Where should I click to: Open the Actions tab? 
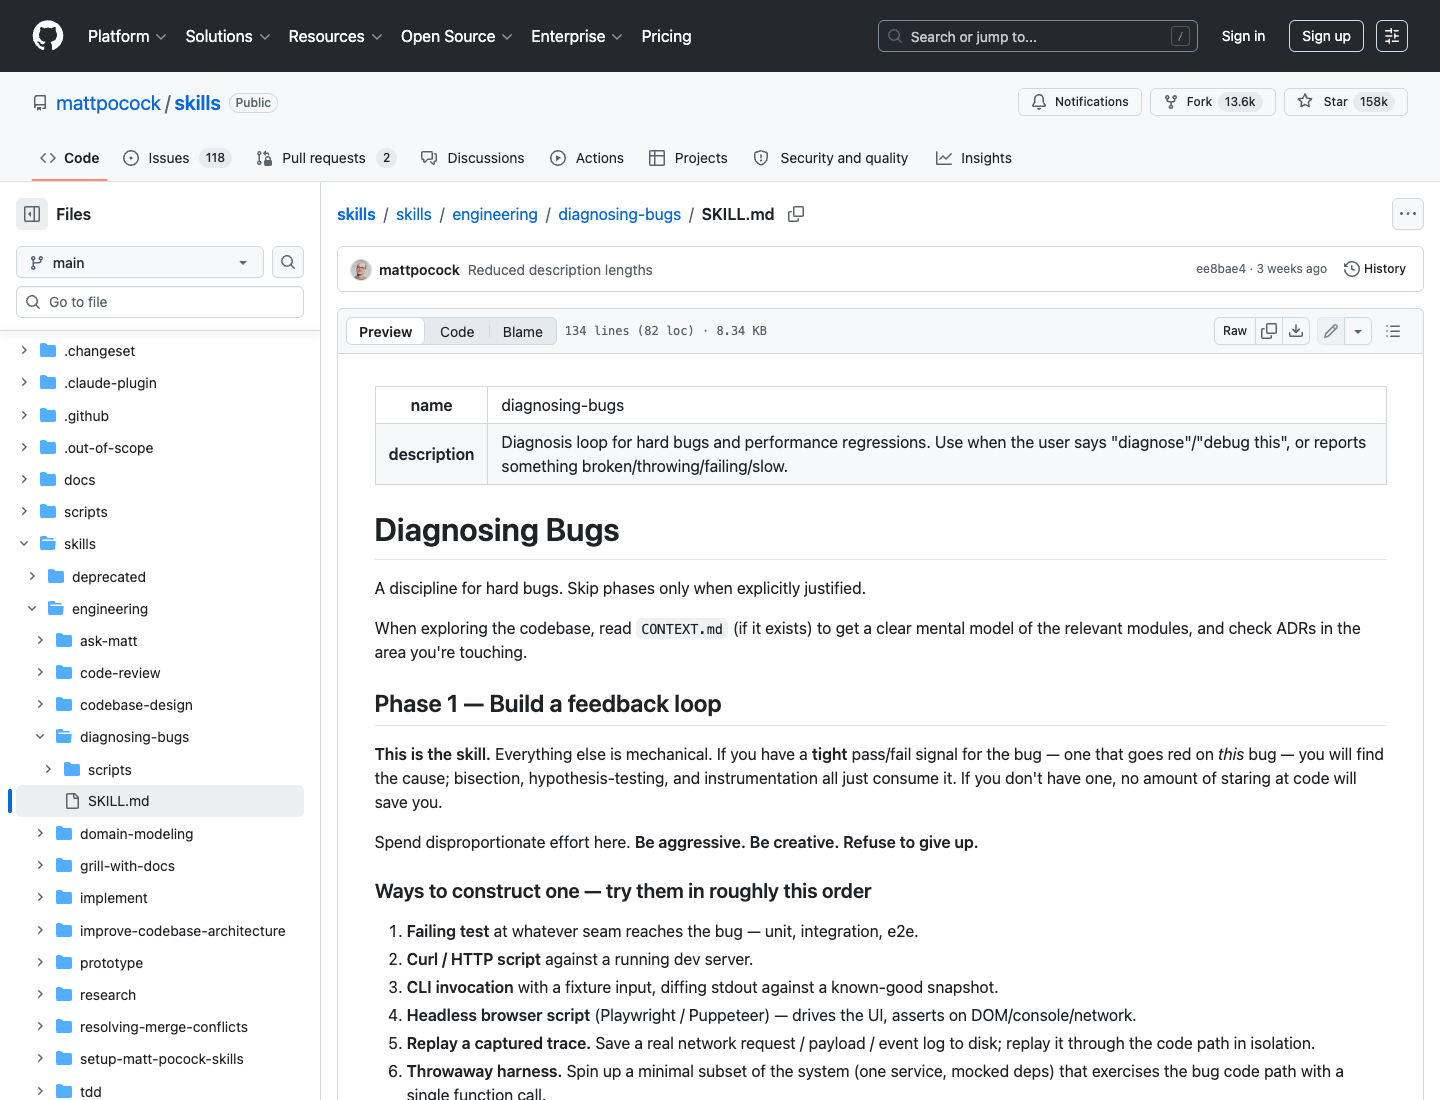tap(587, 158)
